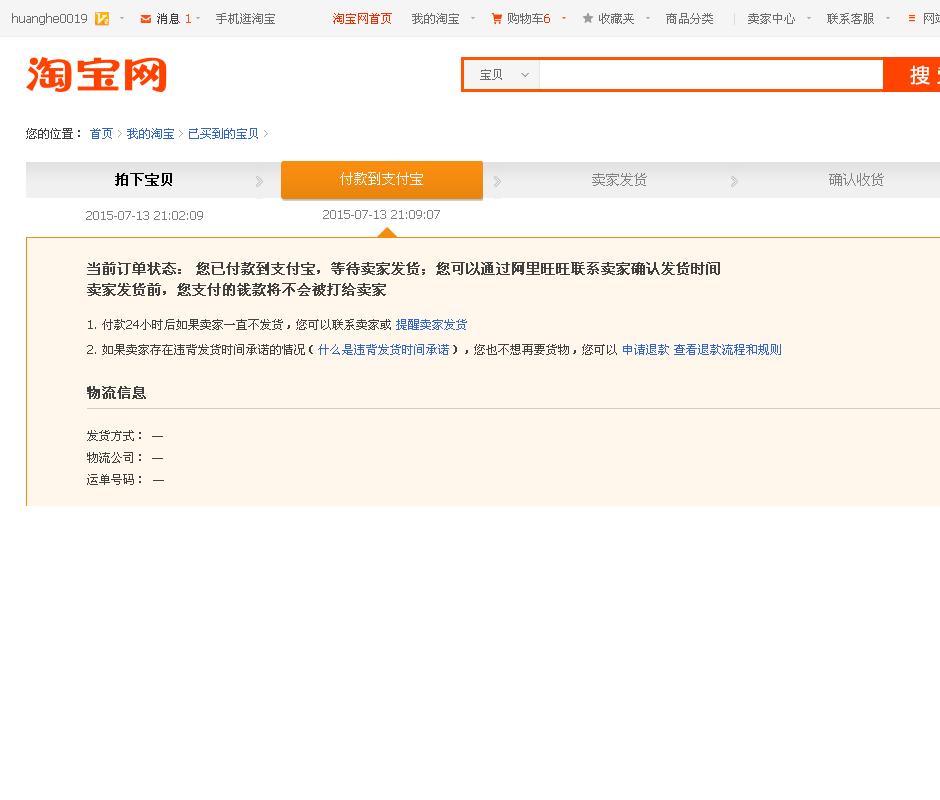Click the huanghe0019 username

pos(49,19)
